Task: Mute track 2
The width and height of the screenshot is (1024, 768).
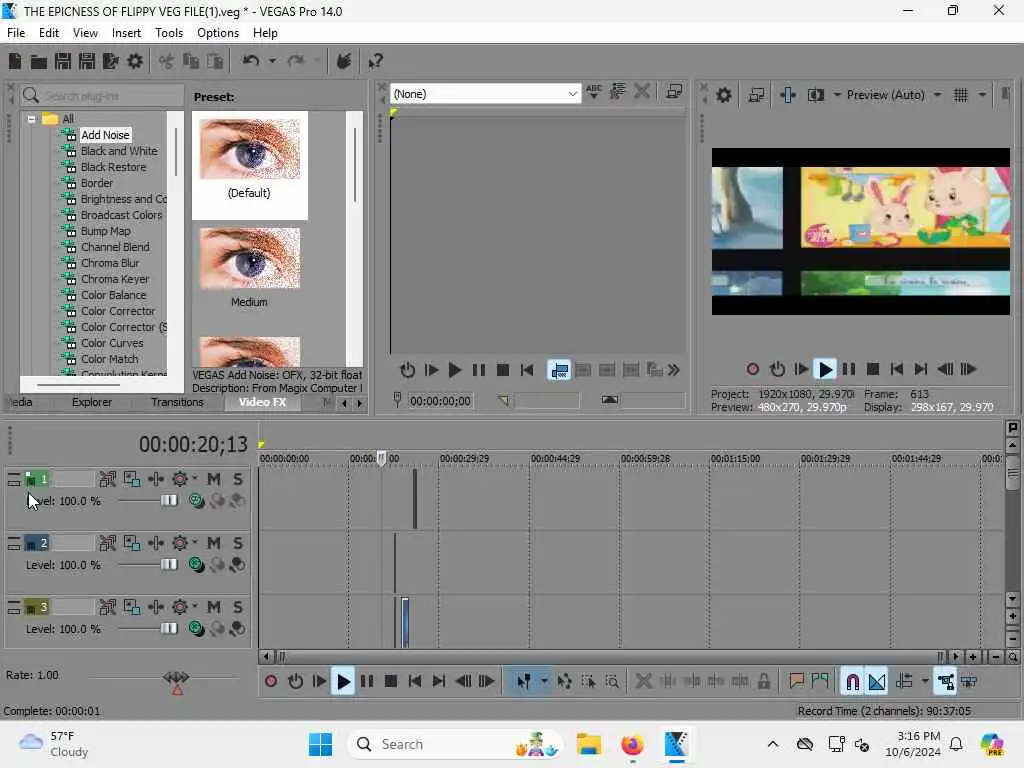Action: 214,543
